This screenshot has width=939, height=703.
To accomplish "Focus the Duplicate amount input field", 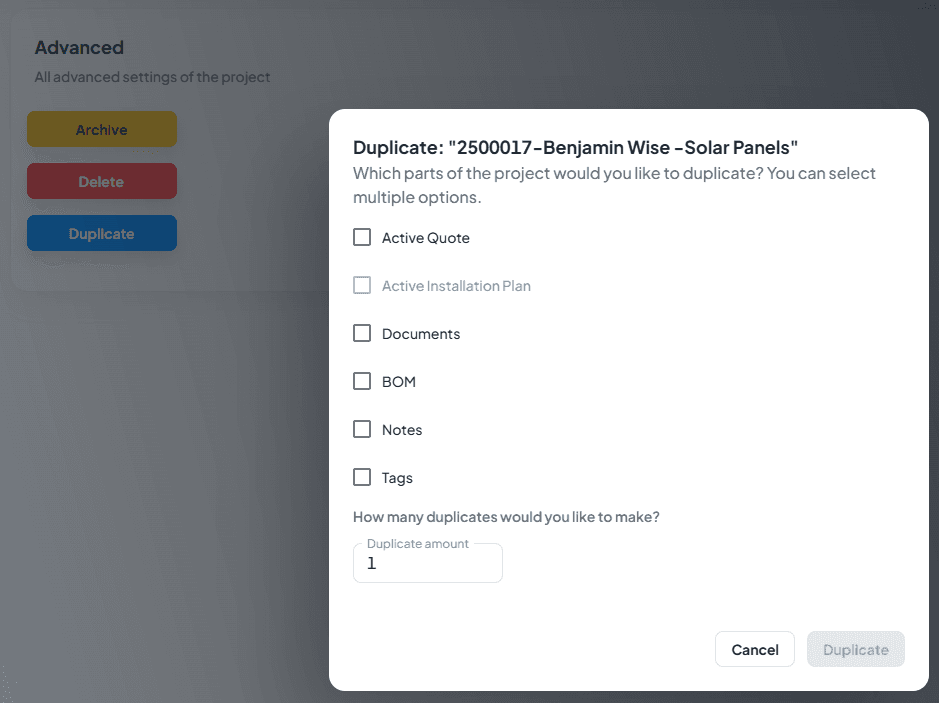I will (x=428, y=563).
